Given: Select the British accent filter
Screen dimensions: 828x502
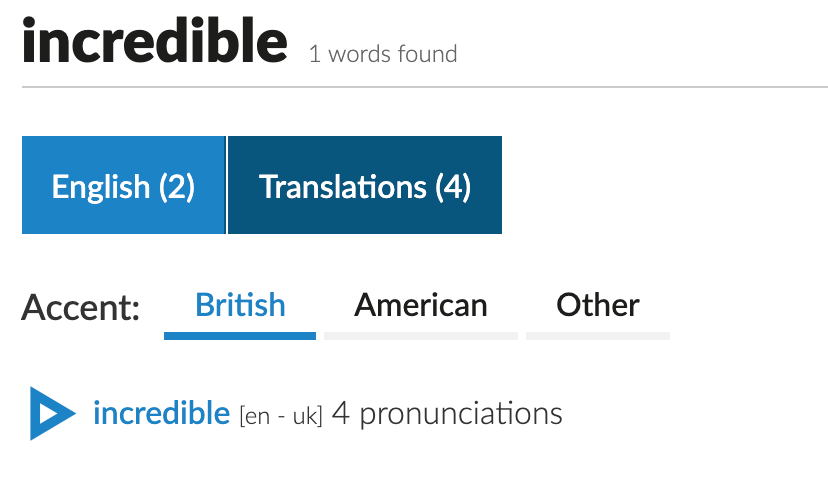Looking at the screenshot, I should 240,305.
